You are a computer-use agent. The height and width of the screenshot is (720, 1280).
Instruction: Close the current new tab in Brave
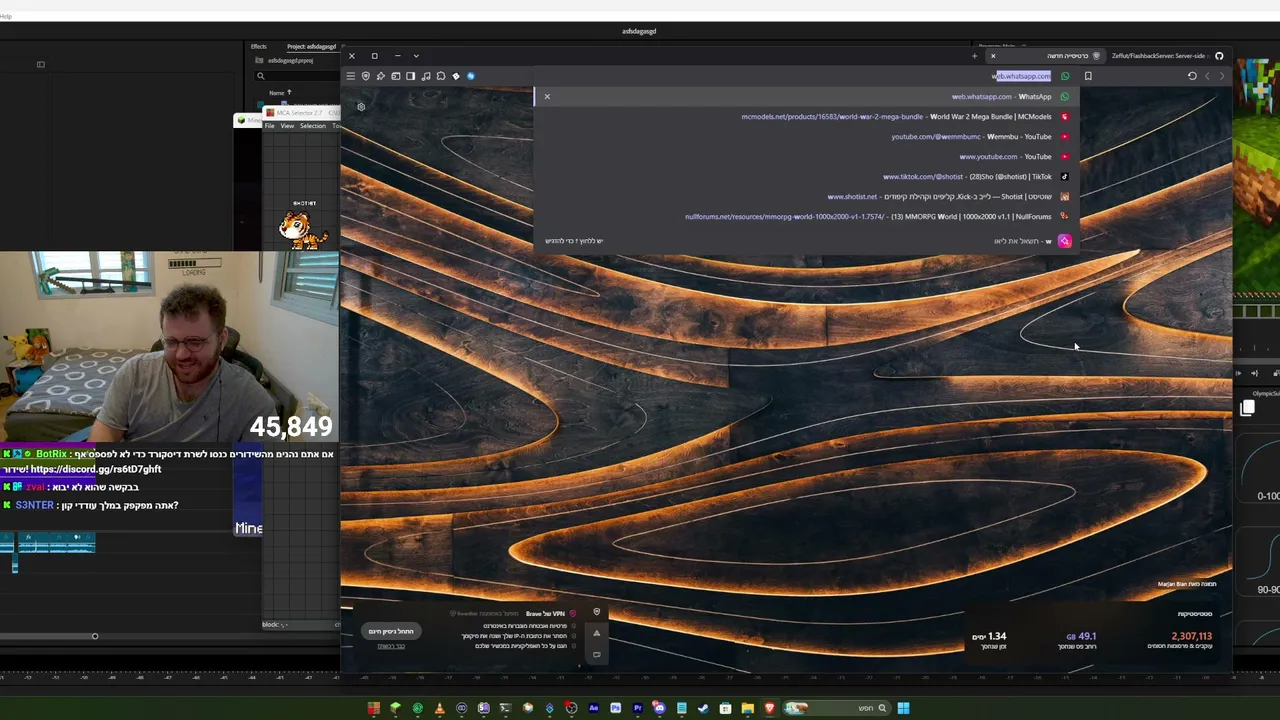(993, 56)
